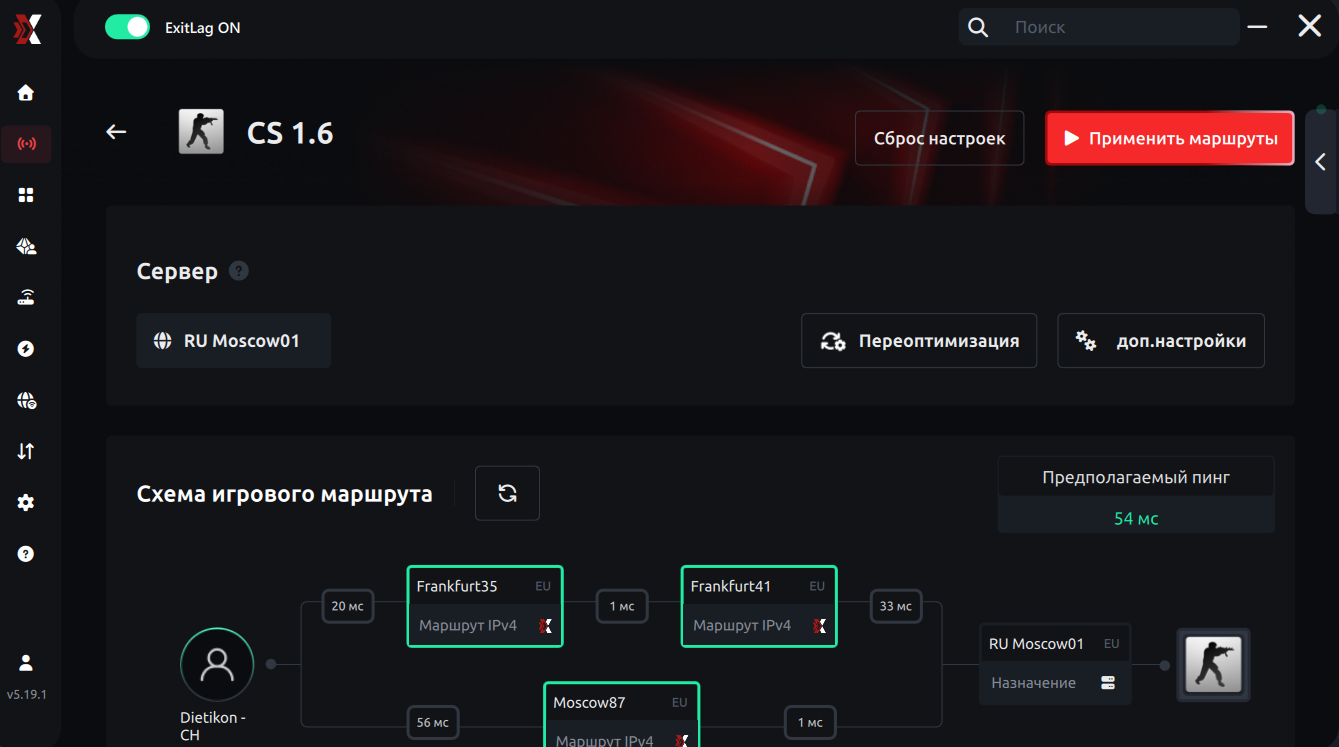1339x747 pixels.
Task: Click the lightning bolt icon in sidebar
Action: 26,349
